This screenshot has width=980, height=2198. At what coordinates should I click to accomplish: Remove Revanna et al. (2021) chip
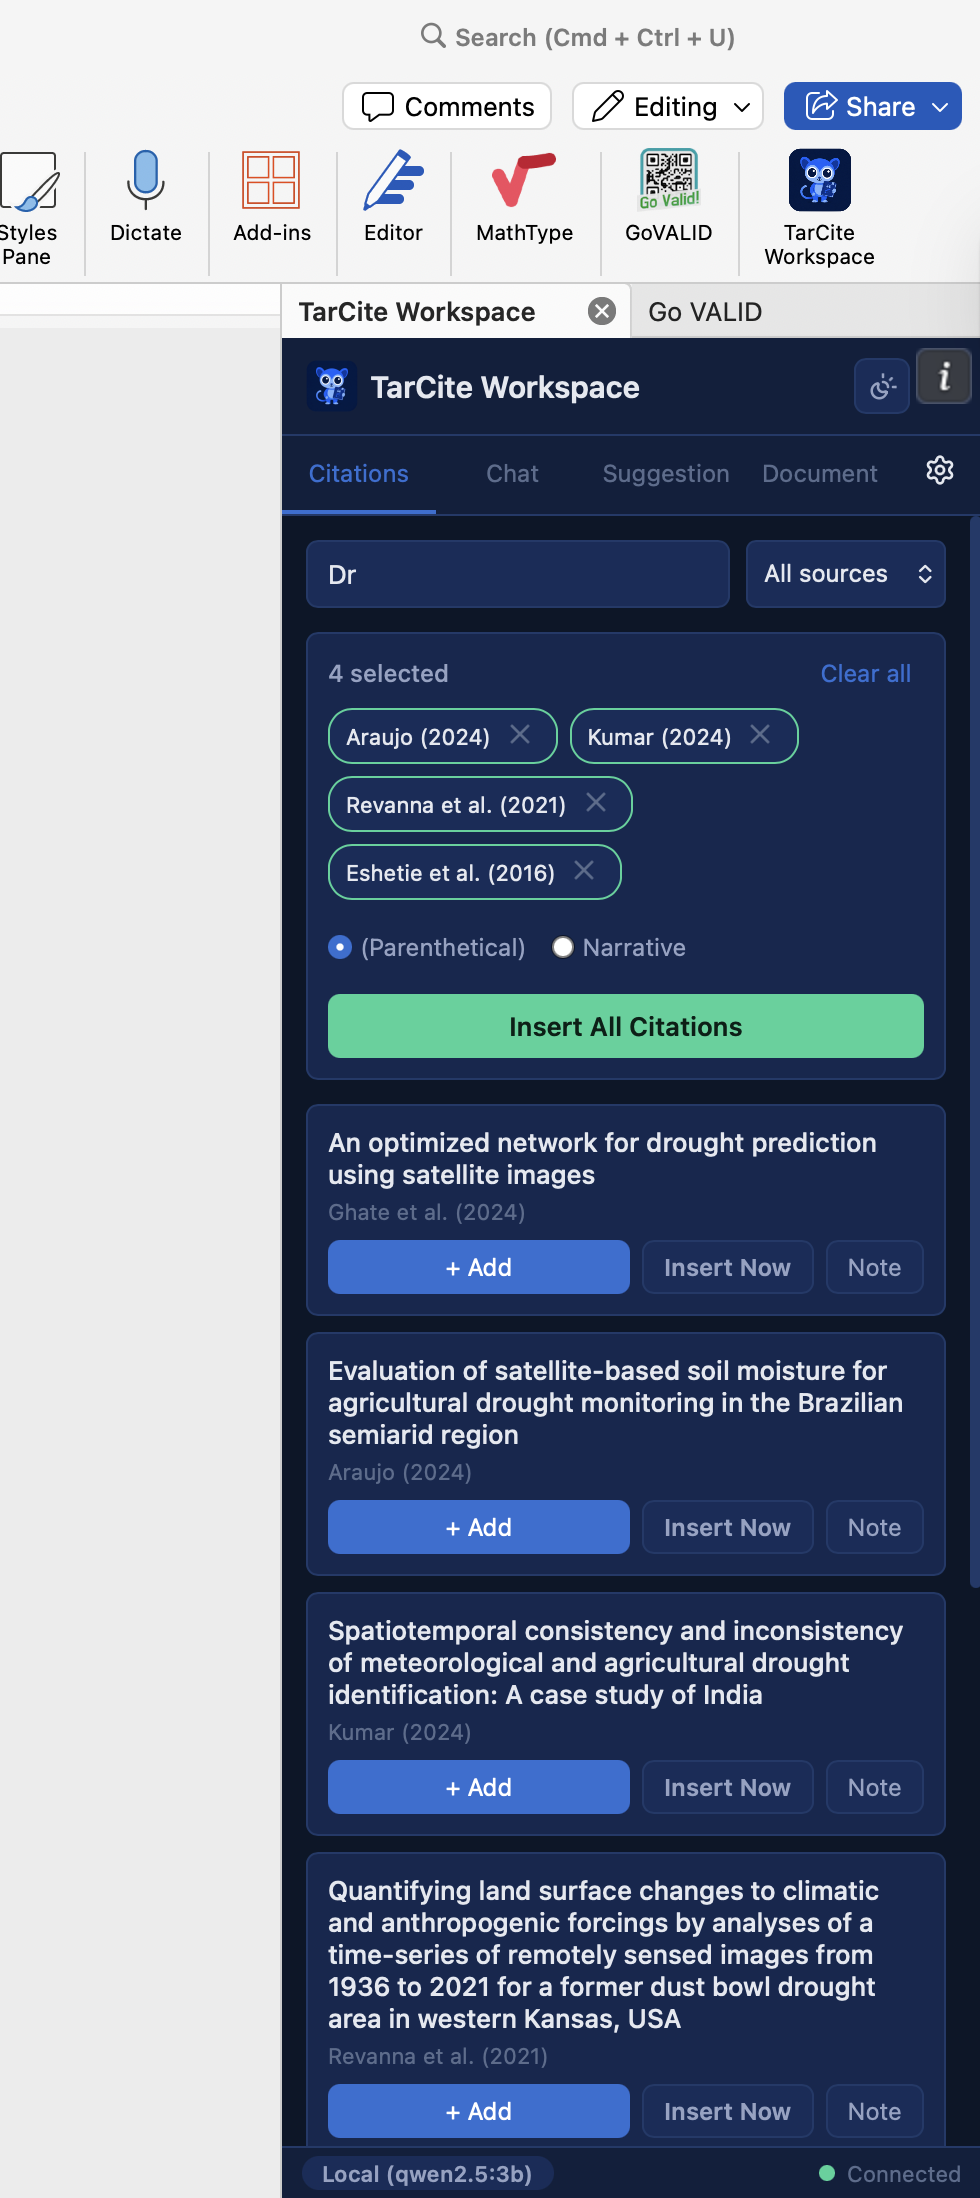596,803
